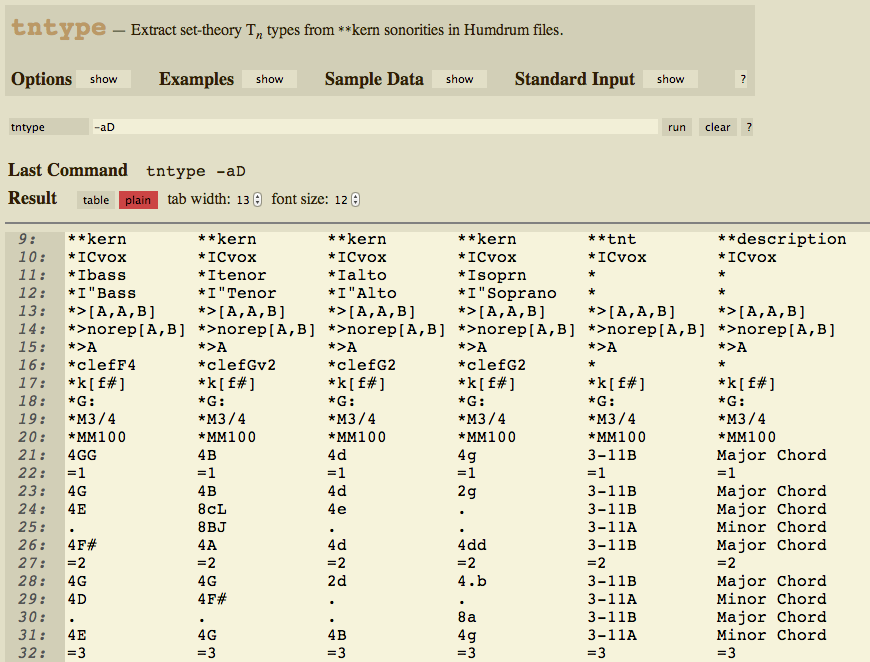This screenshot has width=870, height=662.
Task: Adjust the font size stepper
Action: (x=354, y=200)
